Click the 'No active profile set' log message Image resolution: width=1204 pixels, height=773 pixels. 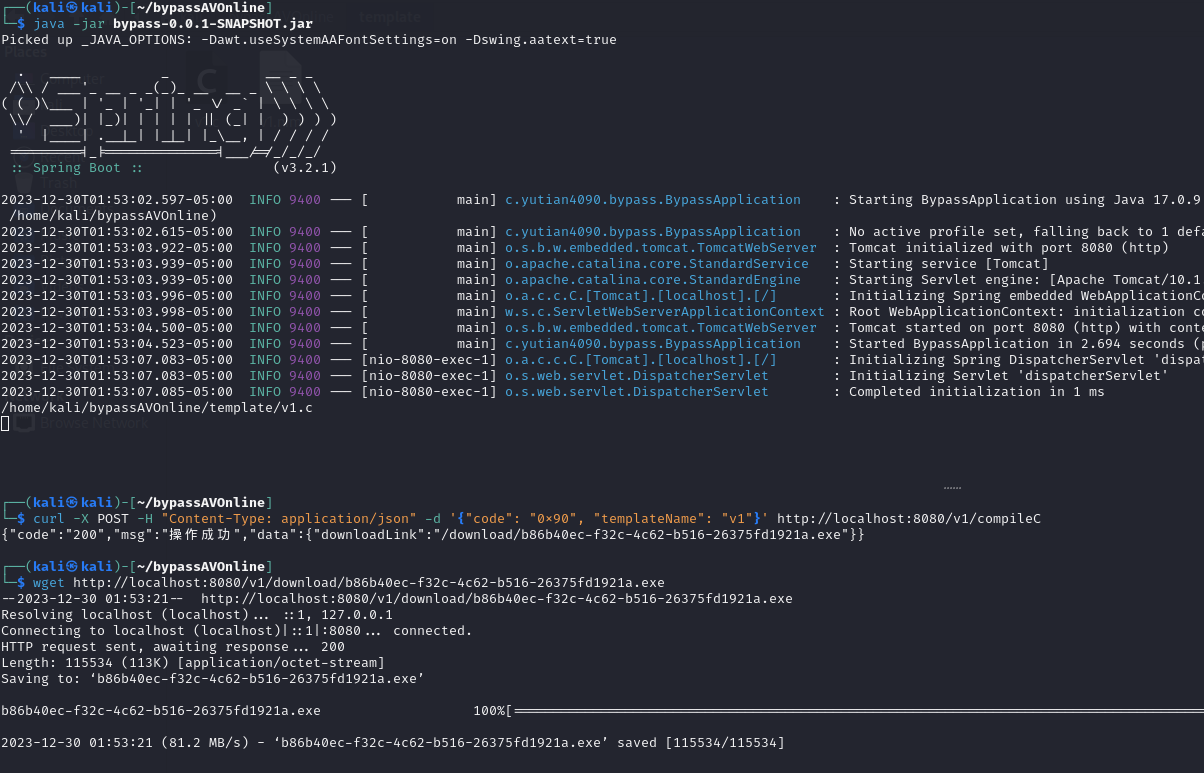point(1026,232)
